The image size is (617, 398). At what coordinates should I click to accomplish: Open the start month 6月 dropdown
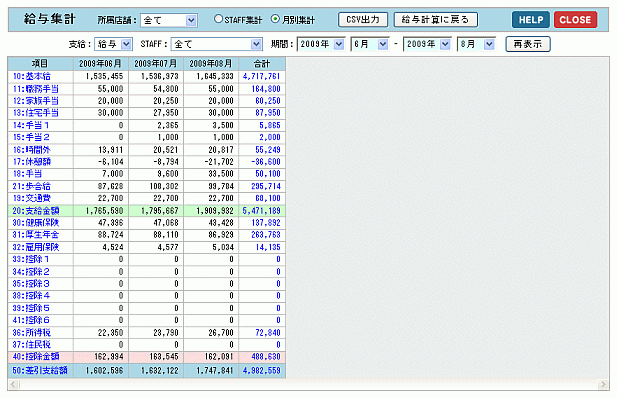[x=369, y=44]
